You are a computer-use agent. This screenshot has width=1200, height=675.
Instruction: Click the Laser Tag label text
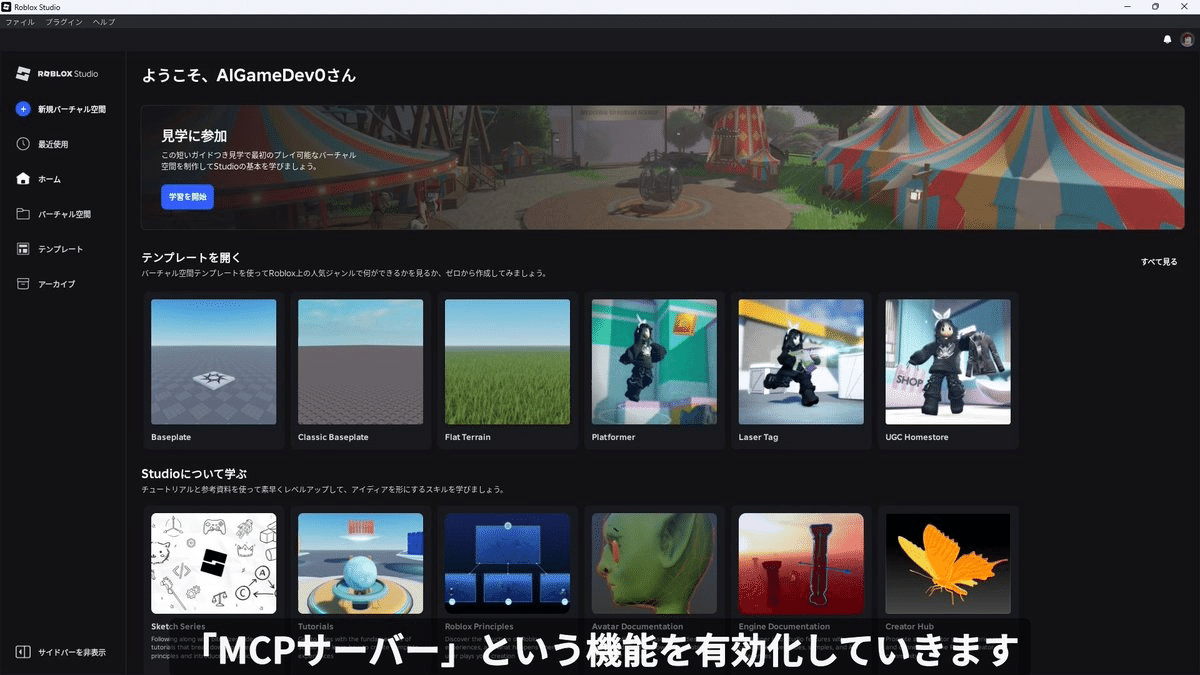[x=759, y=437]
